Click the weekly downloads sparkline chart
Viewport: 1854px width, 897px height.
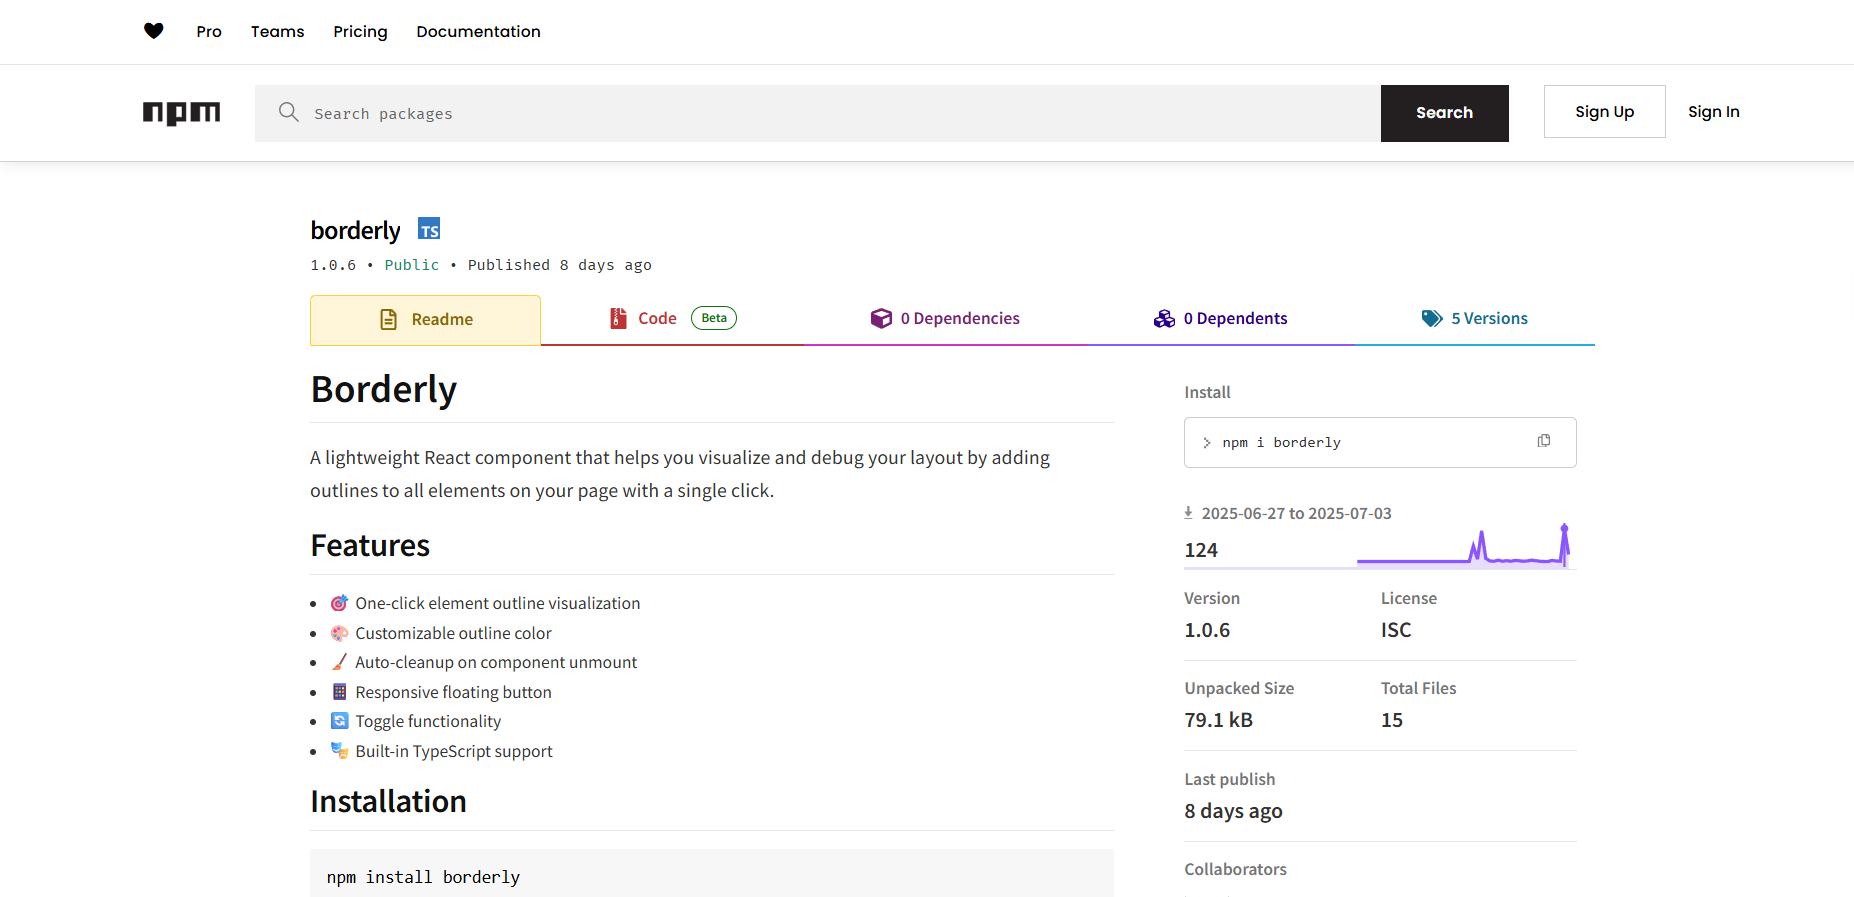tap(1462, 547)
